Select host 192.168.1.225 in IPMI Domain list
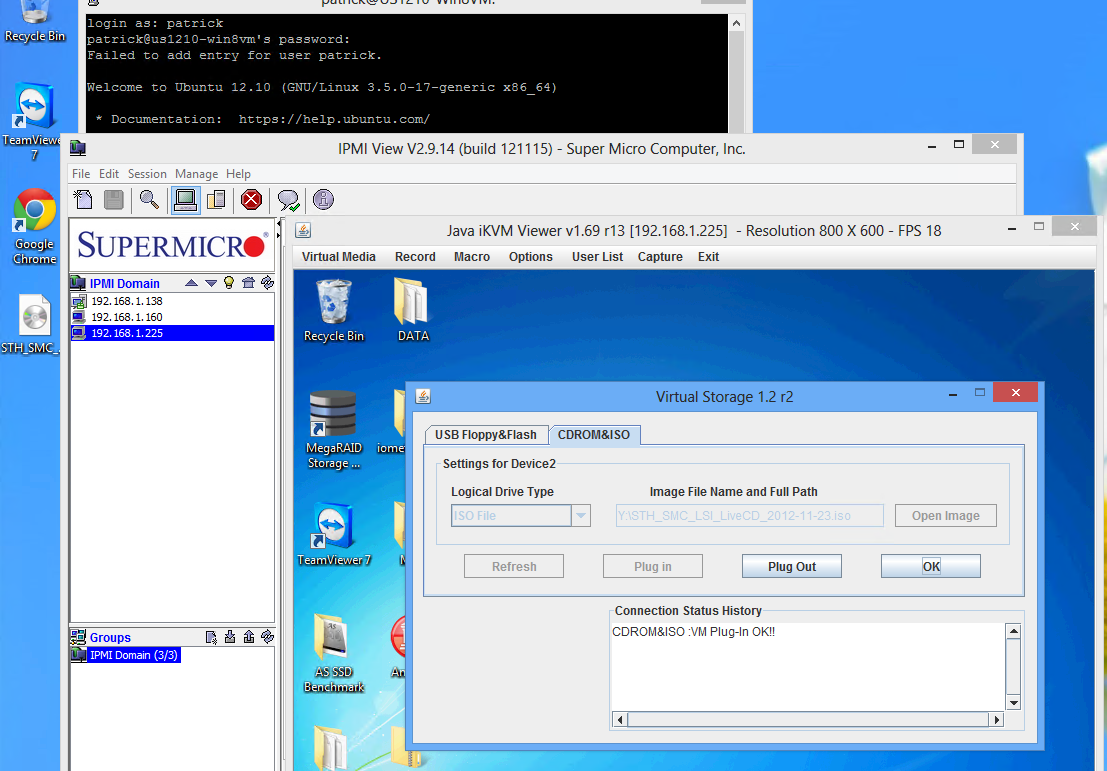 point(172,333)
